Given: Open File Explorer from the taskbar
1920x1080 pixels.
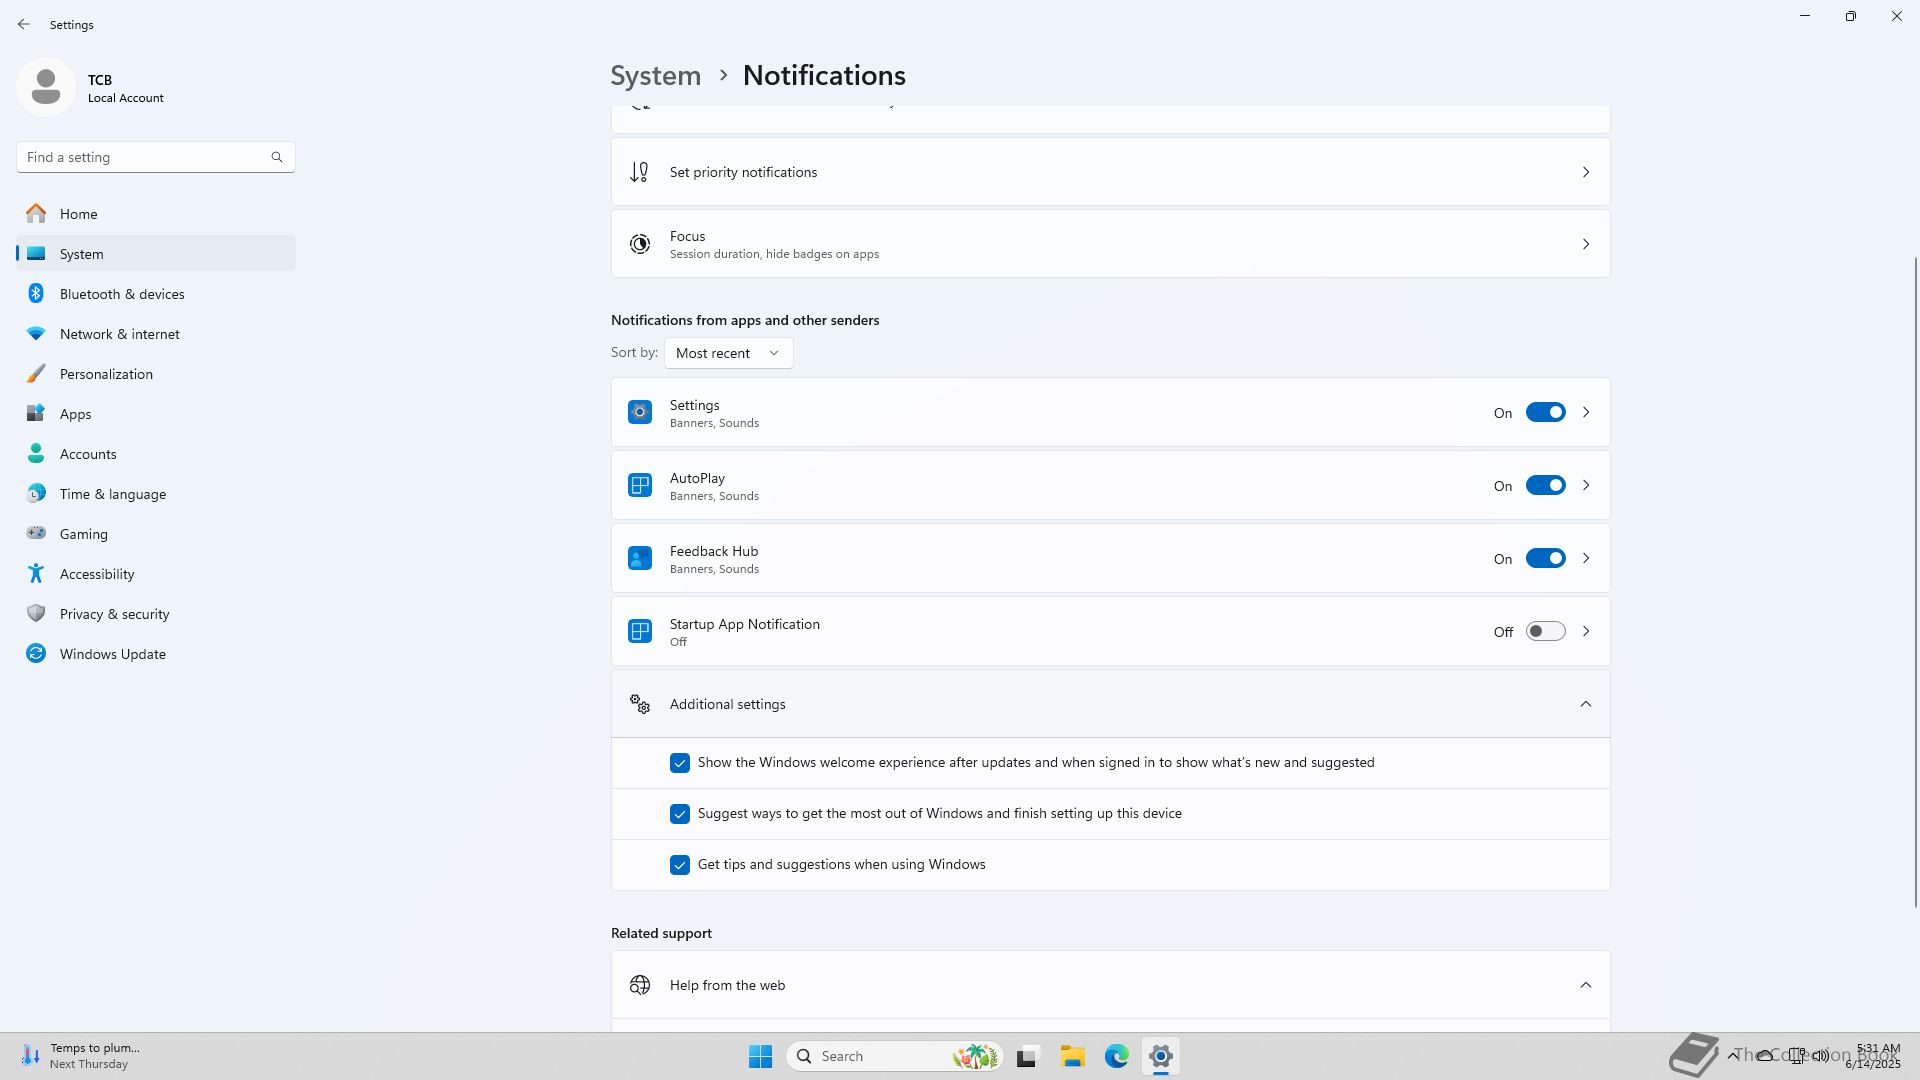Looking at the screenshot, I should tap(1072, 1056).
